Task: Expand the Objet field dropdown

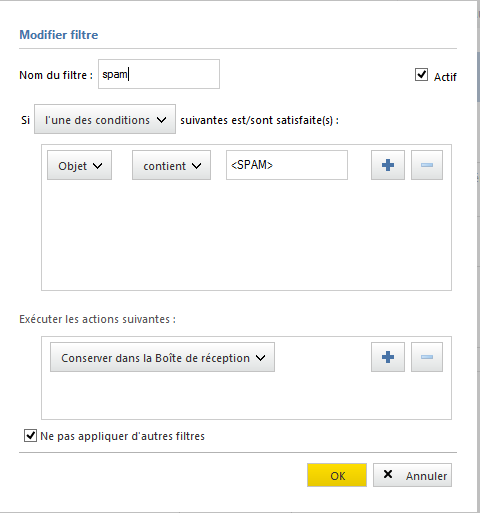Action: click(x=79, y=165)
